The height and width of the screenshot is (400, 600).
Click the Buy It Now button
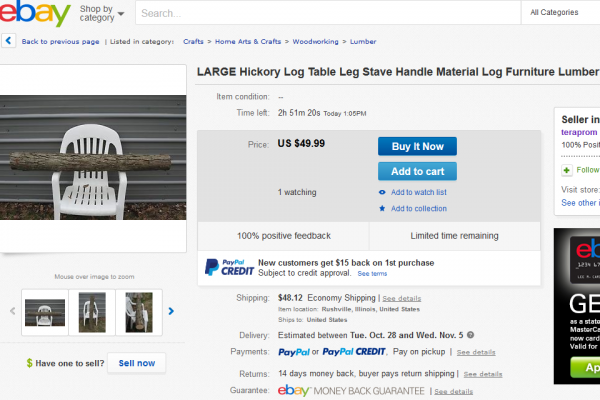417,146
